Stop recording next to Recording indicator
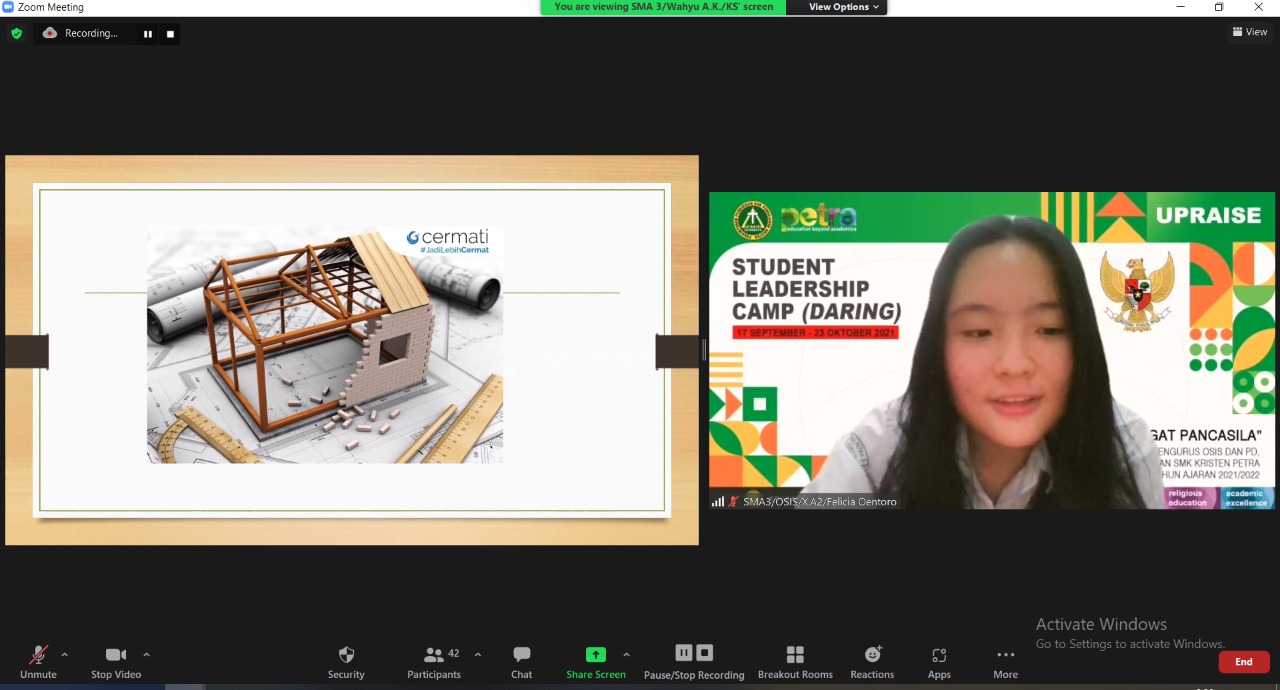1280x690 pixels. pyautogui.click(x=170, y=33)
